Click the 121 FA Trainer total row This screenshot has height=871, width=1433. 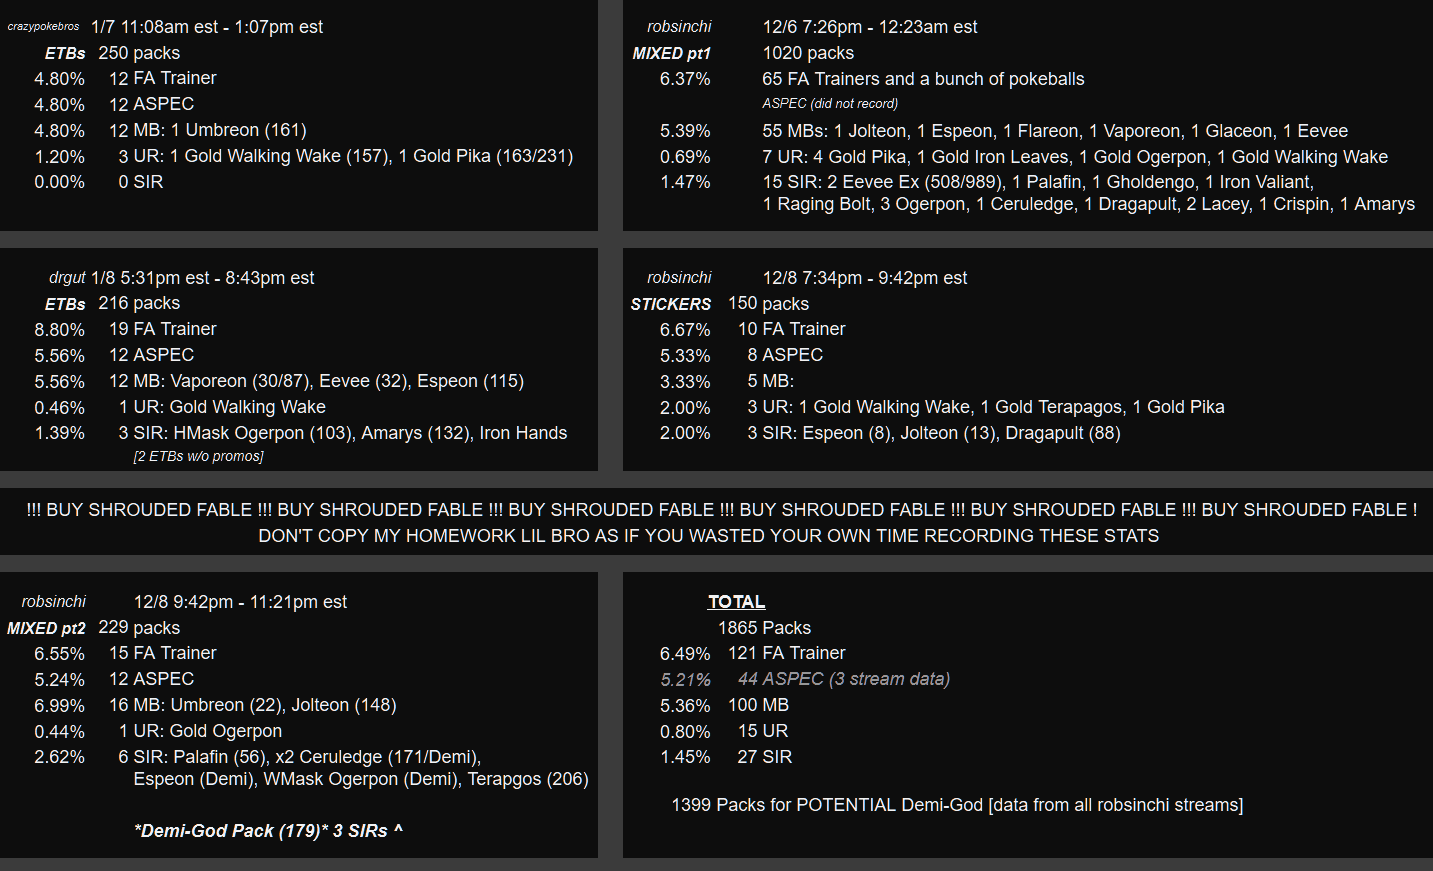[x=786, y=653]
